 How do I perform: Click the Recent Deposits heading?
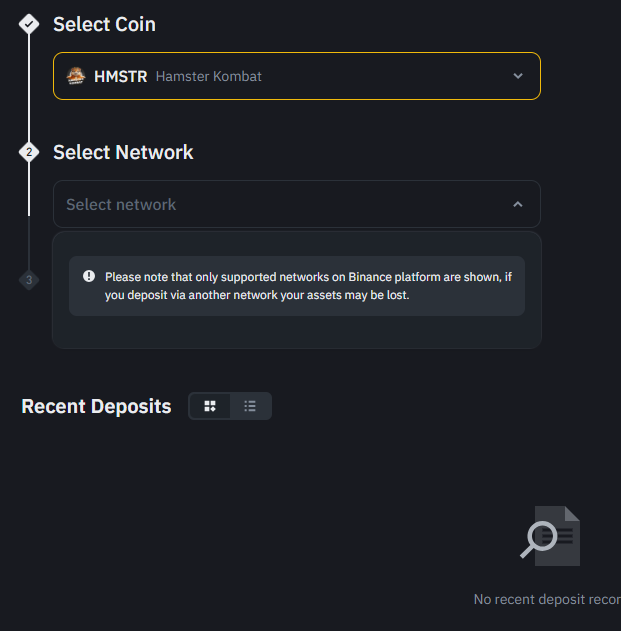tap(96, 406)
